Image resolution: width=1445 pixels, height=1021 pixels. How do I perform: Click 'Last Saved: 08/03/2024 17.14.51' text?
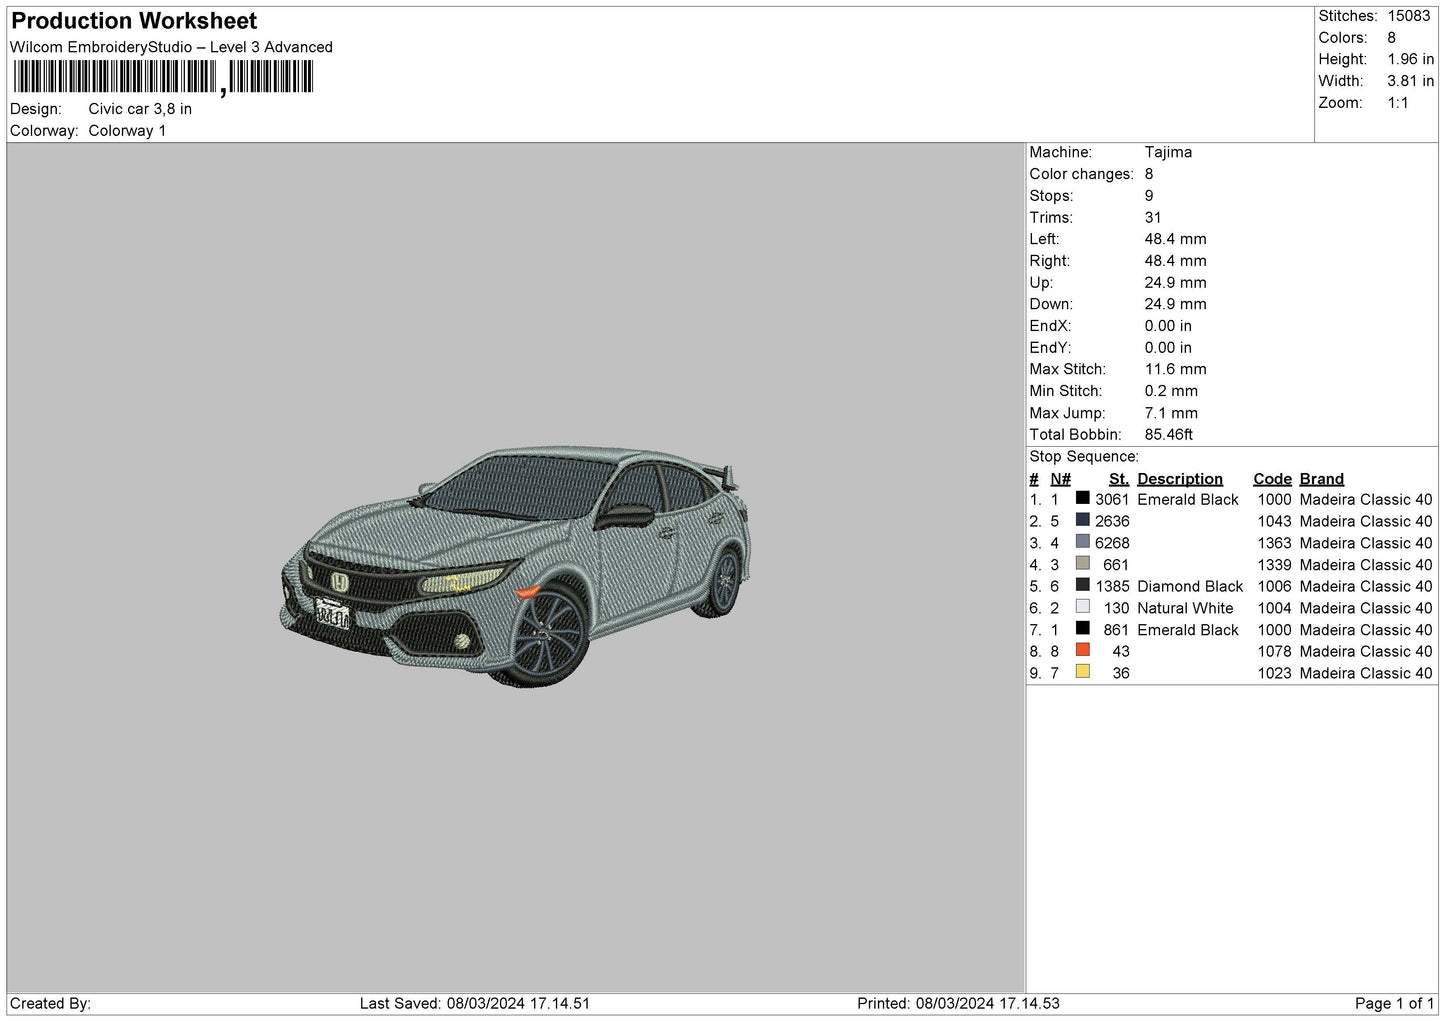tap(475, 1004)
